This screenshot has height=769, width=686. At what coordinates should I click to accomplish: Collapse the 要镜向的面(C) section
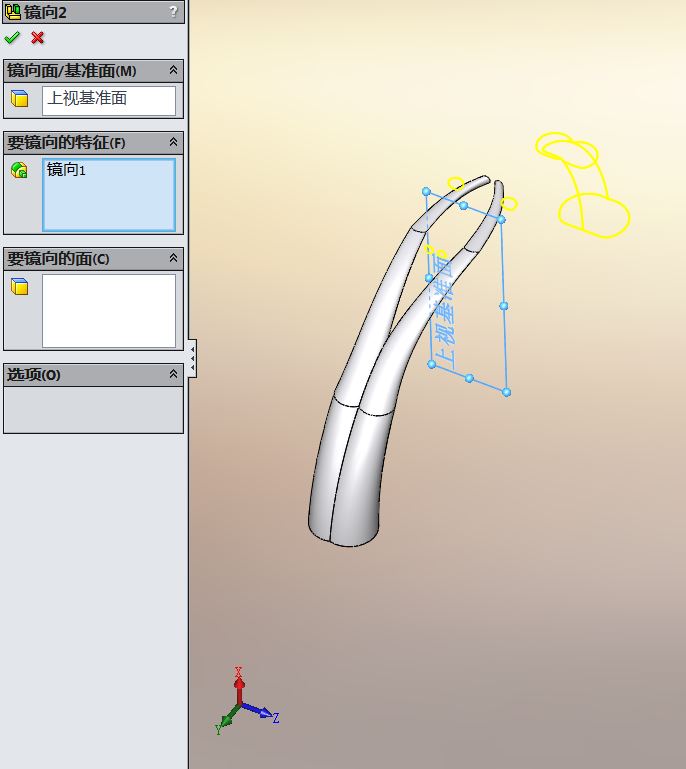coord(173,259)
